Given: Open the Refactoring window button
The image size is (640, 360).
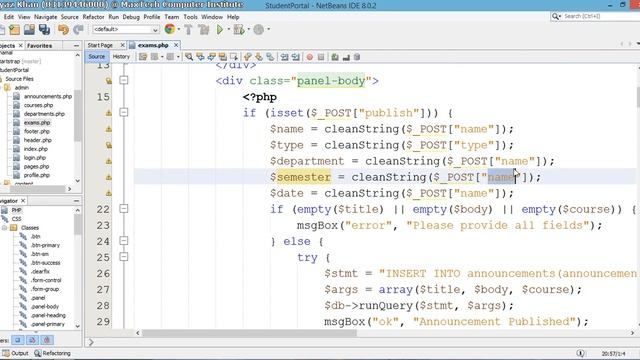Looking at the screenshot, I should point(53,353).
